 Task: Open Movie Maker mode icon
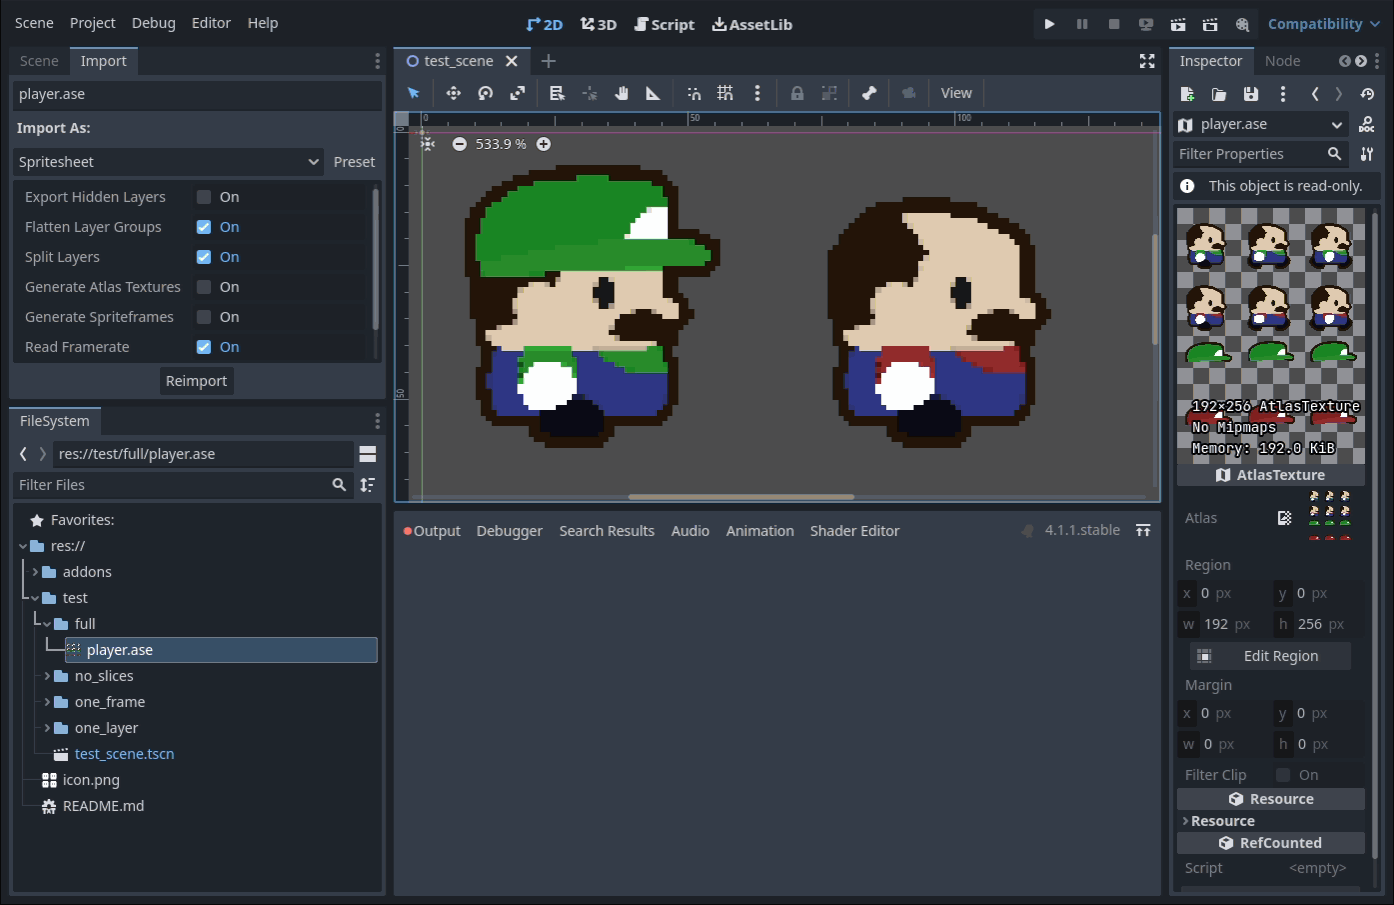coord(1242,24)
